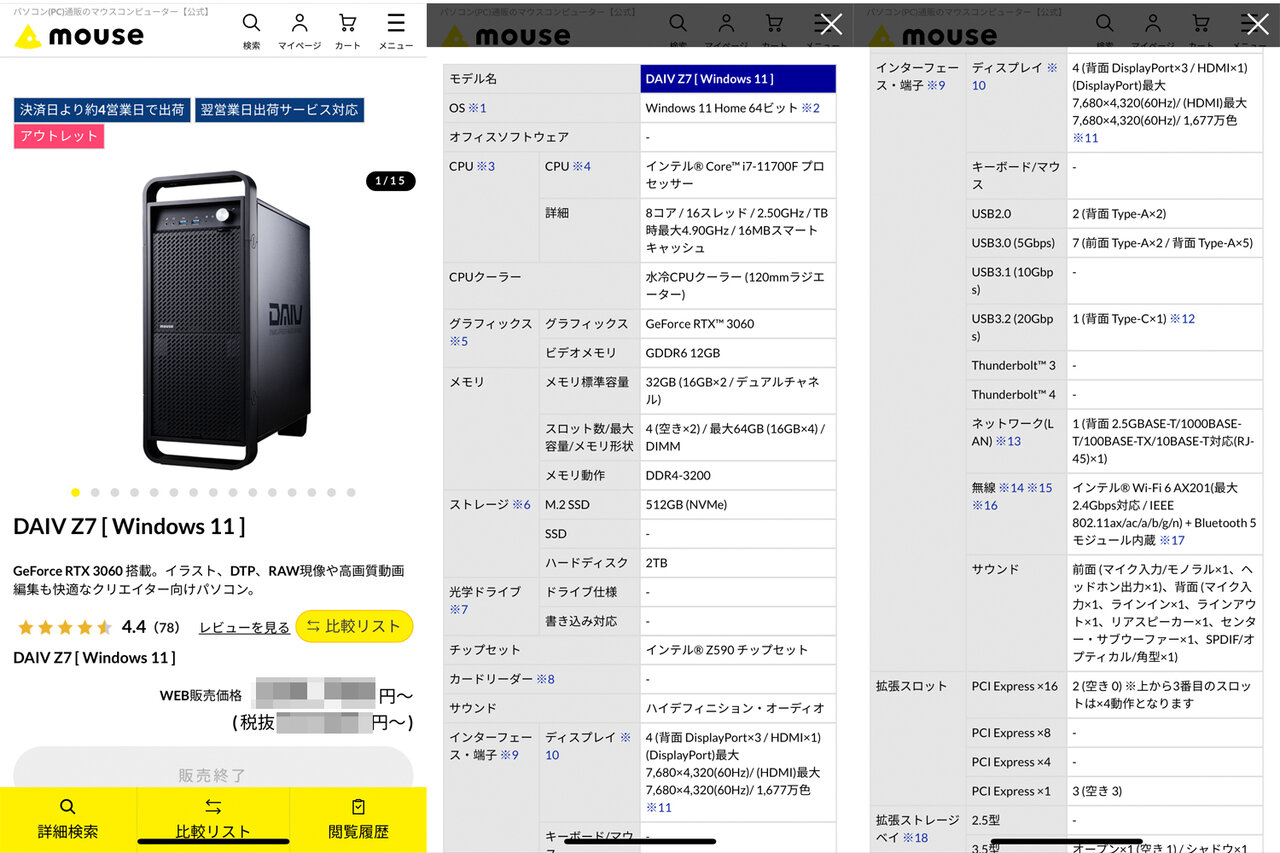The width and height of the screenshot is (1280, 853).
Task: Select the 7 (前面 Type-A×2 / 背面 Type-A×5) cell
Action: (1165, 243)
